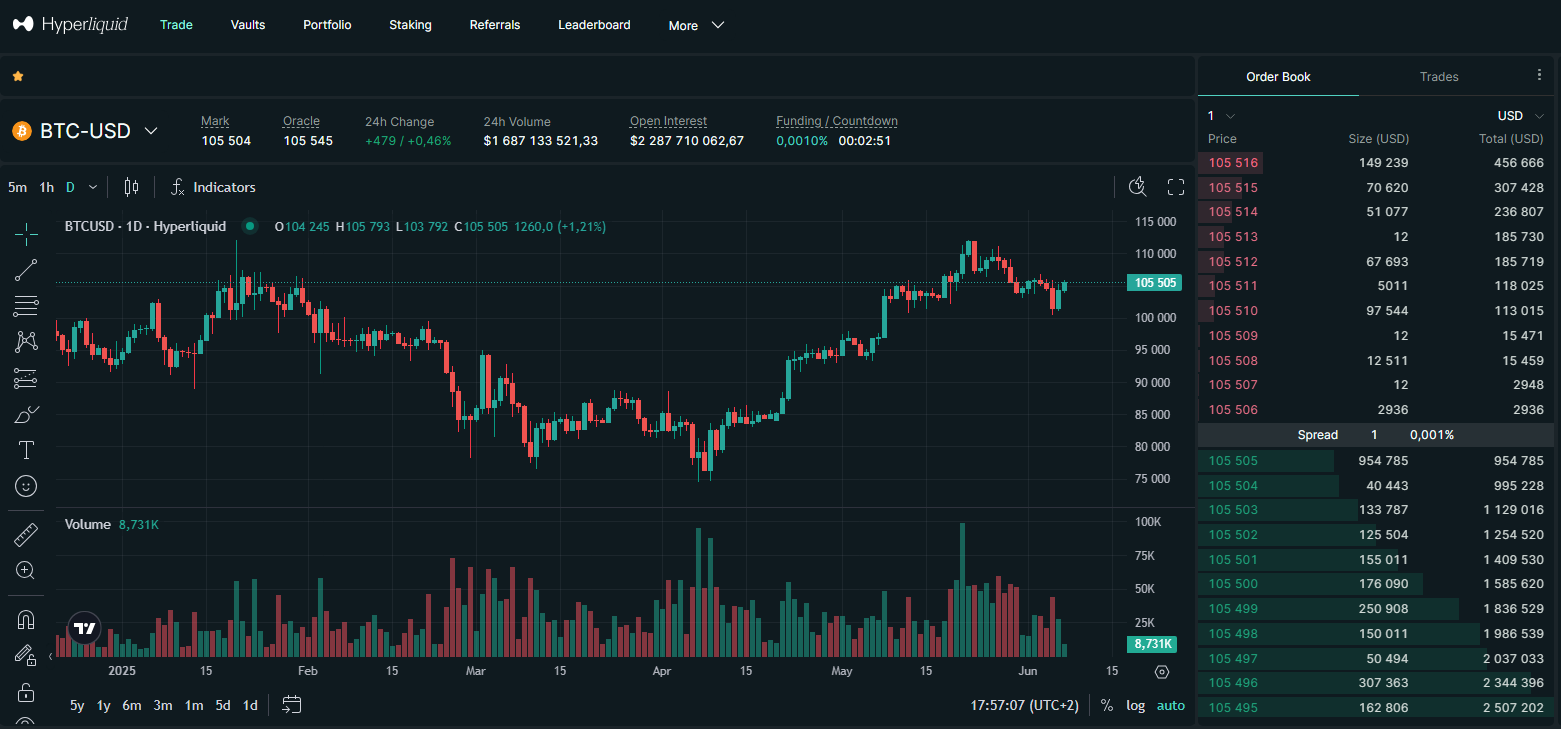This screenshot has height=729, width=1561.
Task: Open the Leaderboard page
Action: click(594, 25)
